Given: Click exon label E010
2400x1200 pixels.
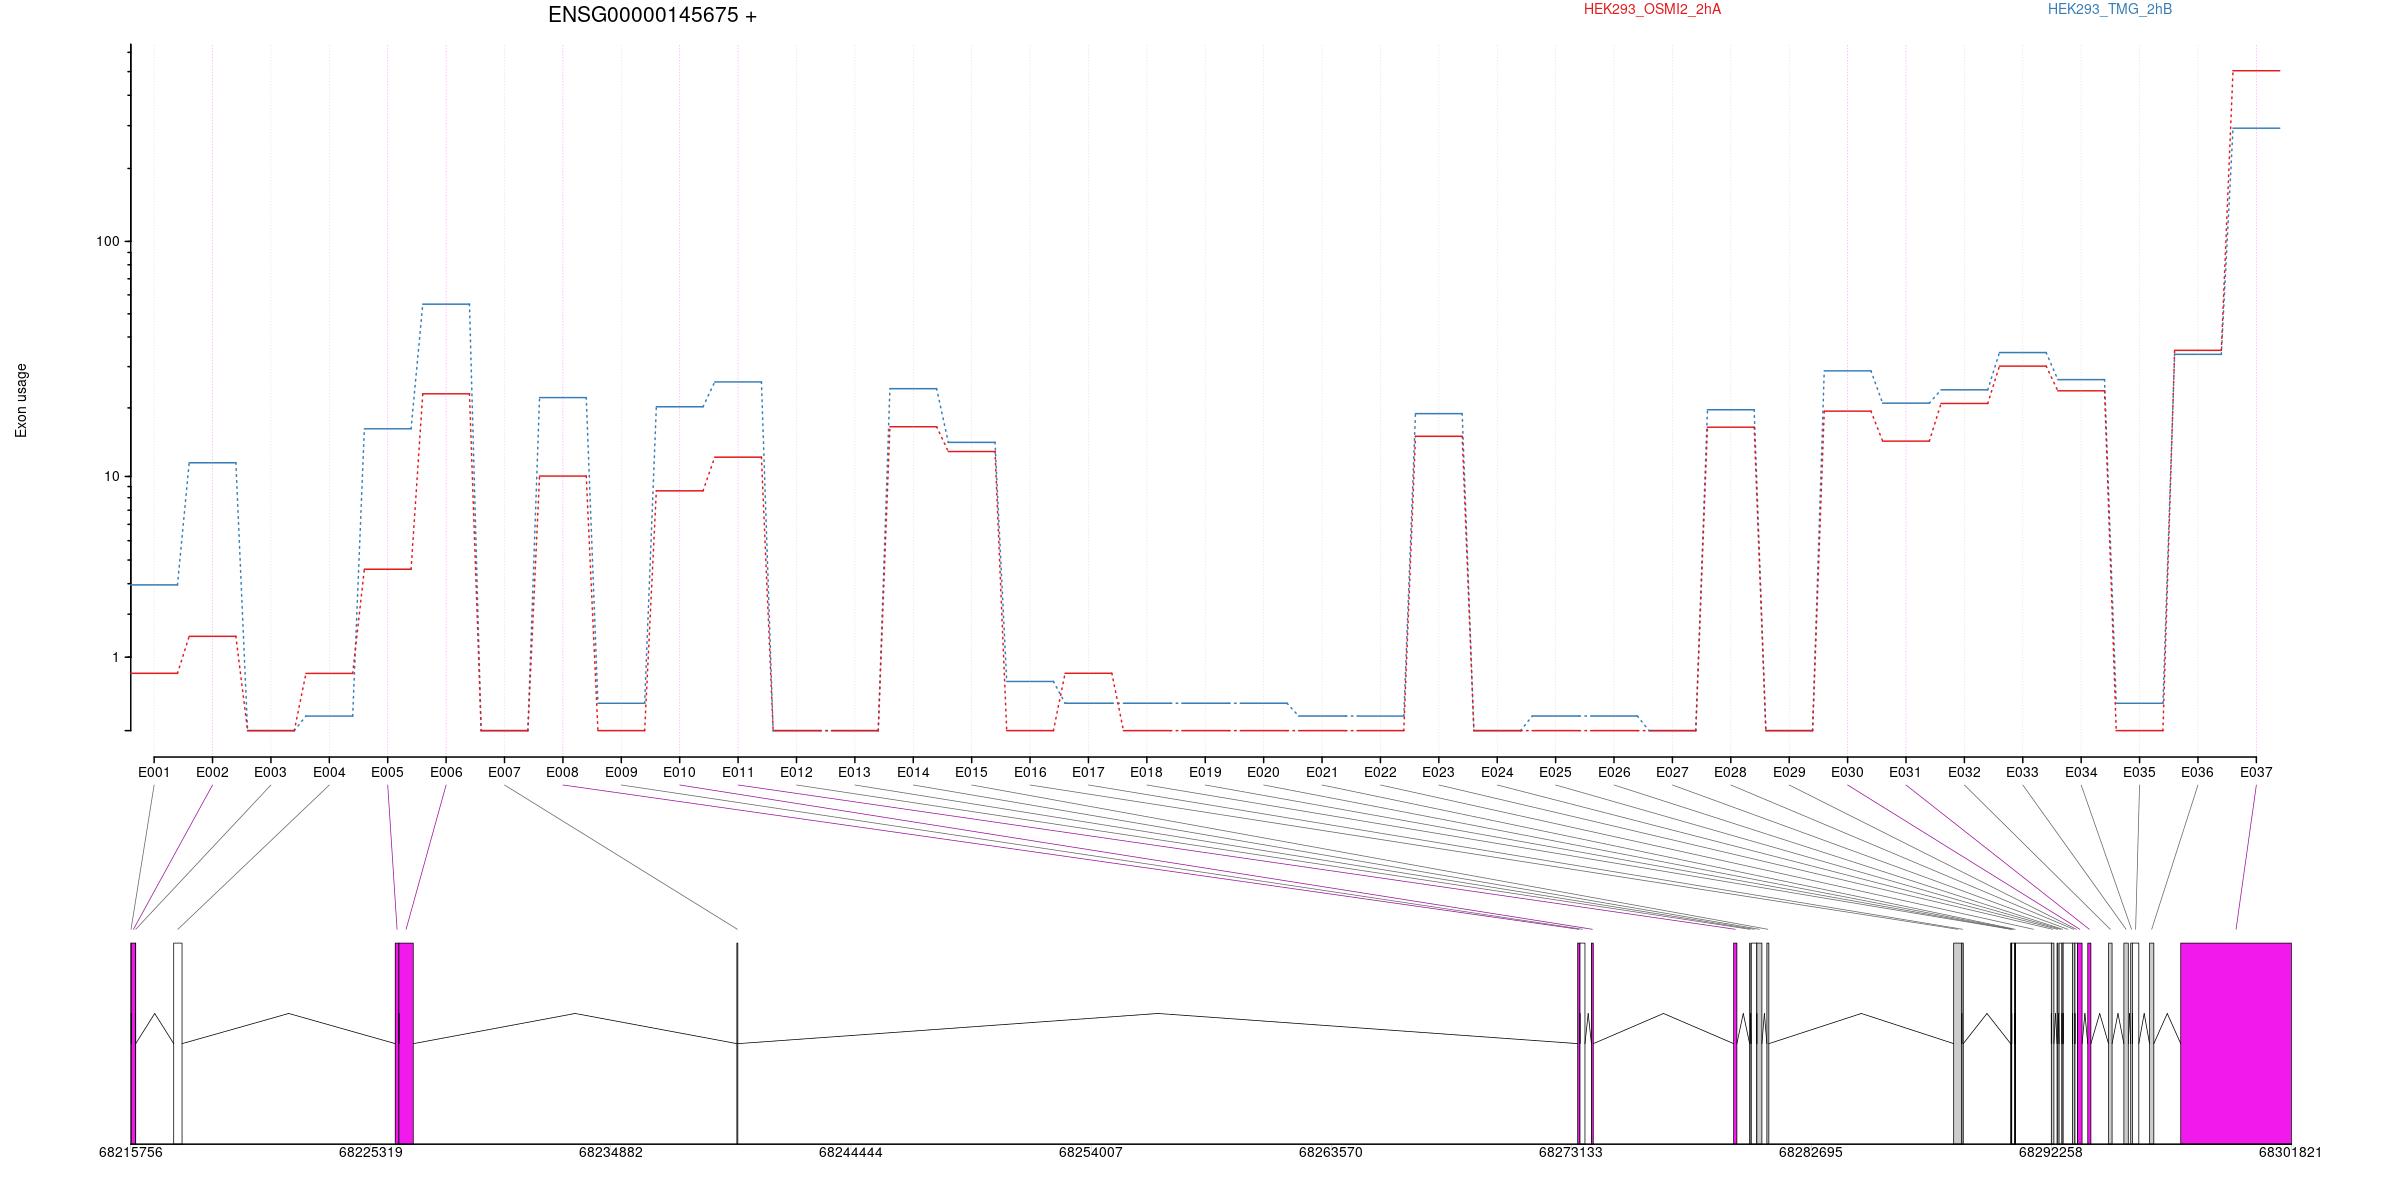Looking at the screenshot, I should coord(679,772).
